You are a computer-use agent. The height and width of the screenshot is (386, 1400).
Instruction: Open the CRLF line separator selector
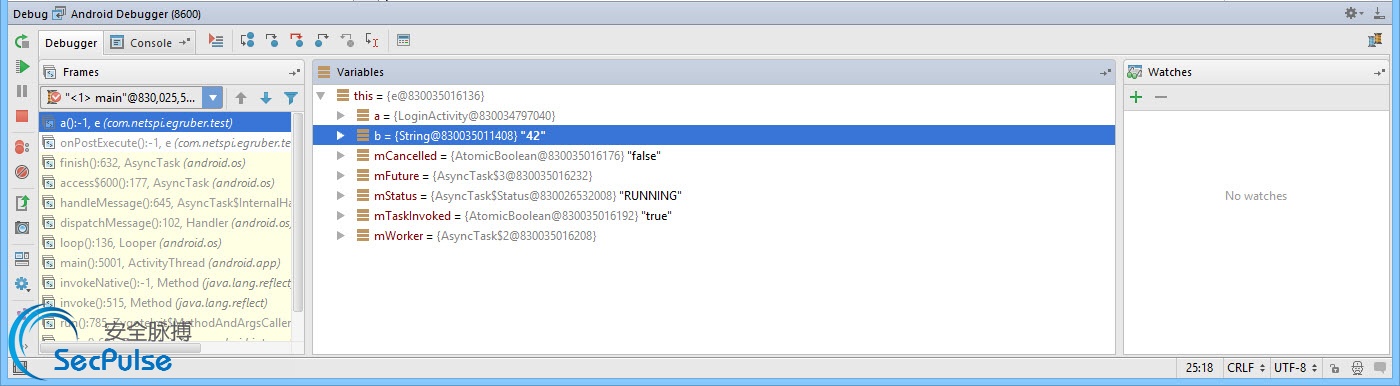point(1246,368)
